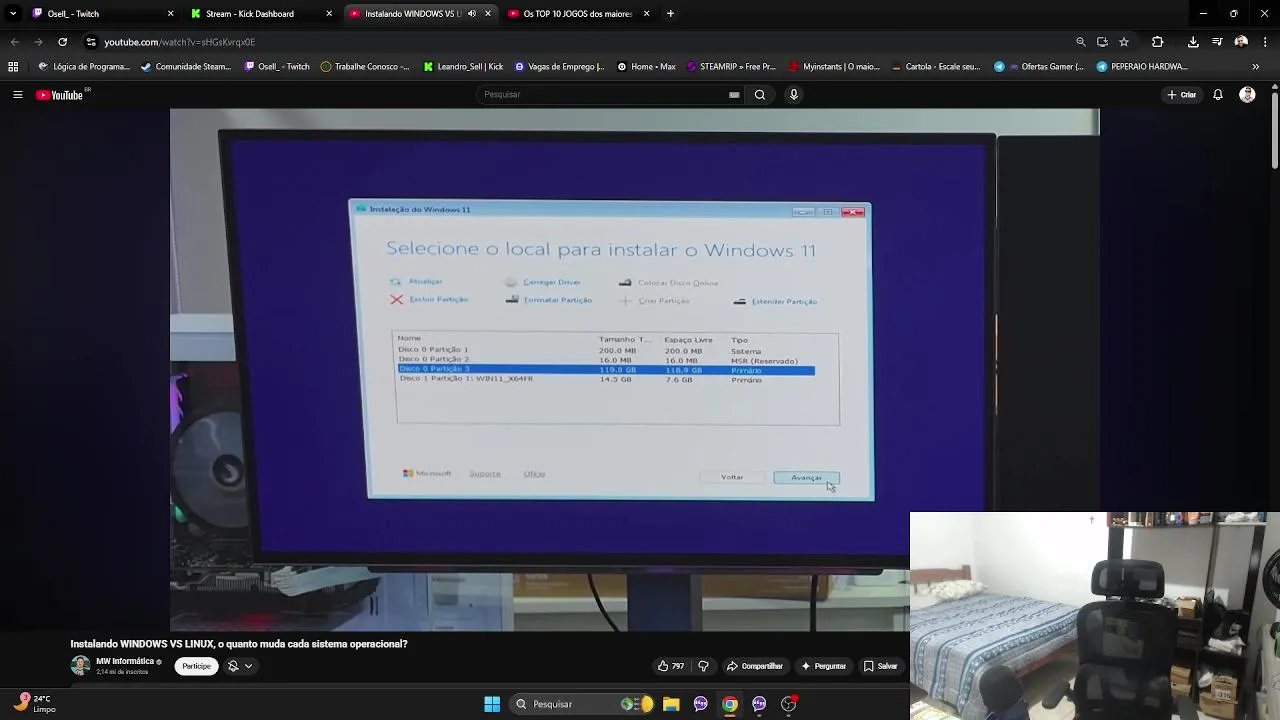
Task: Show more bookmarks with the chevron
Action: [x=1256, y=67]
